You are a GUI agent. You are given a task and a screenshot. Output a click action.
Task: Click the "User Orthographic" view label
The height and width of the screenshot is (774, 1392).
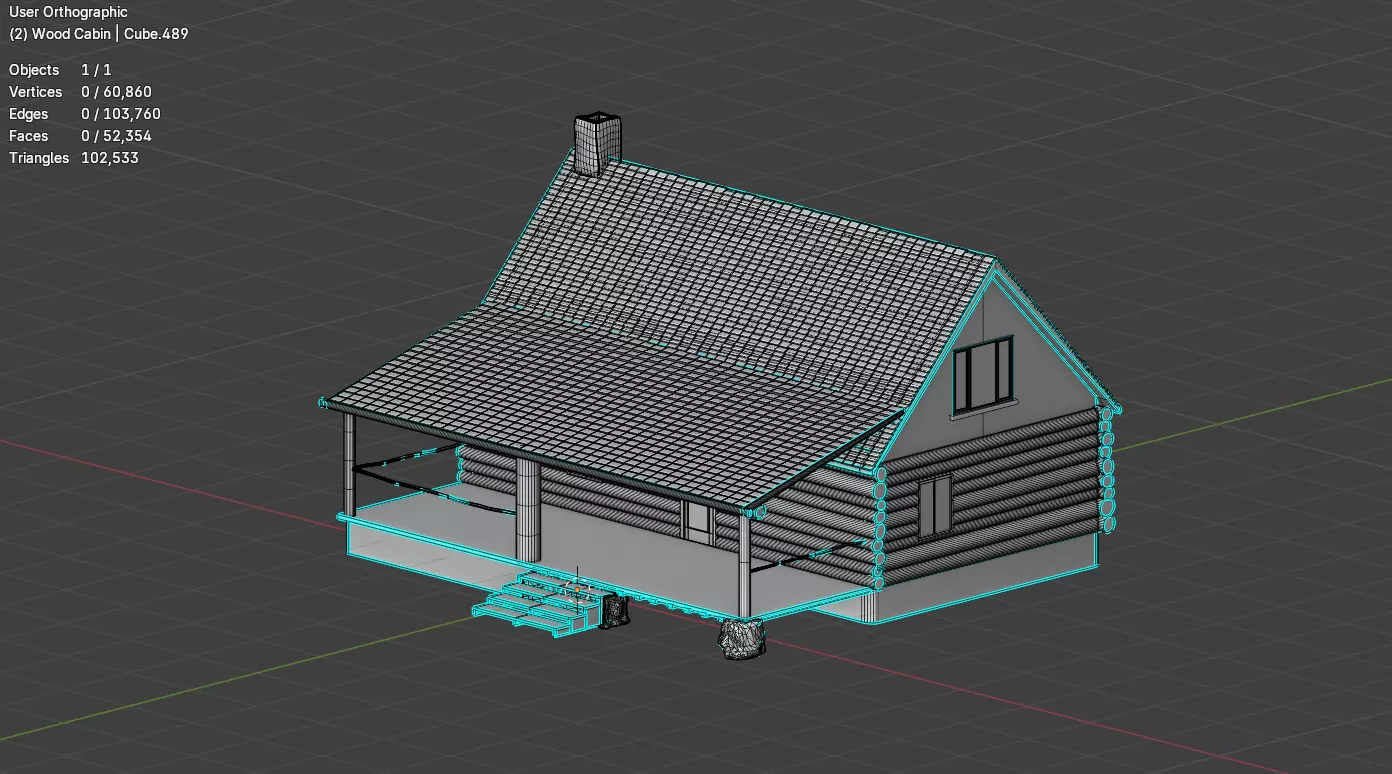[68, 12]
